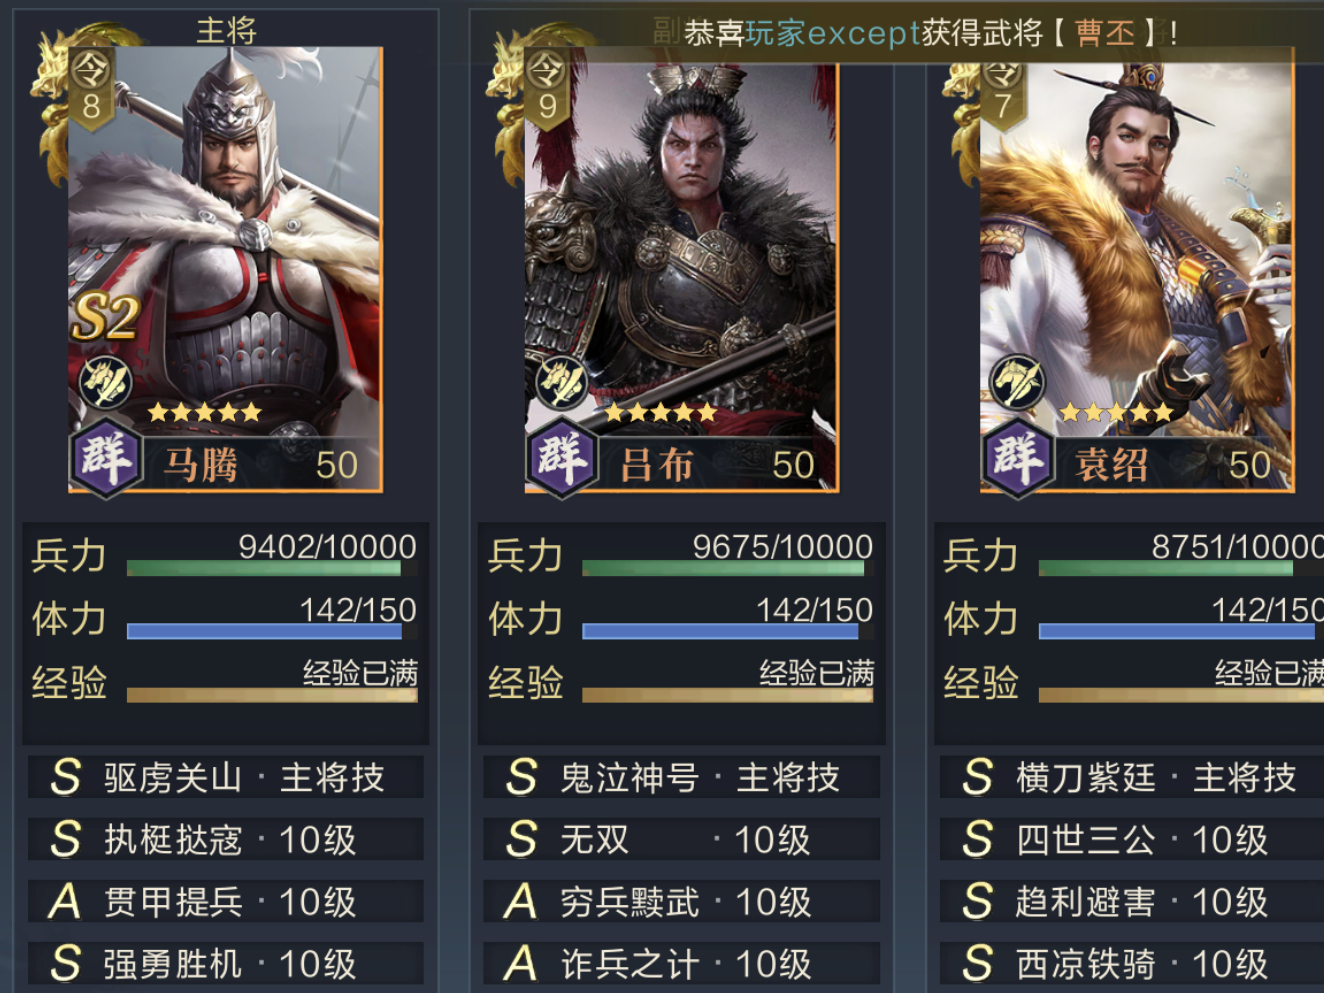1324x993 pixels.
Task: Click the 曹丕 name in the announcement banner
Action: (x=1105, y=33)
